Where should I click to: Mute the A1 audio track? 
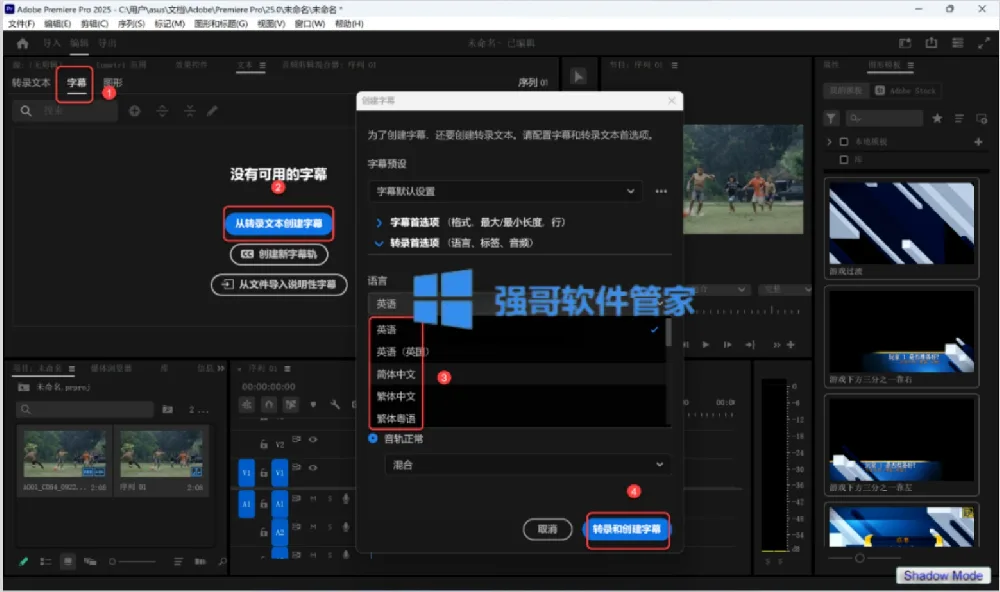[x=313, y=498]
